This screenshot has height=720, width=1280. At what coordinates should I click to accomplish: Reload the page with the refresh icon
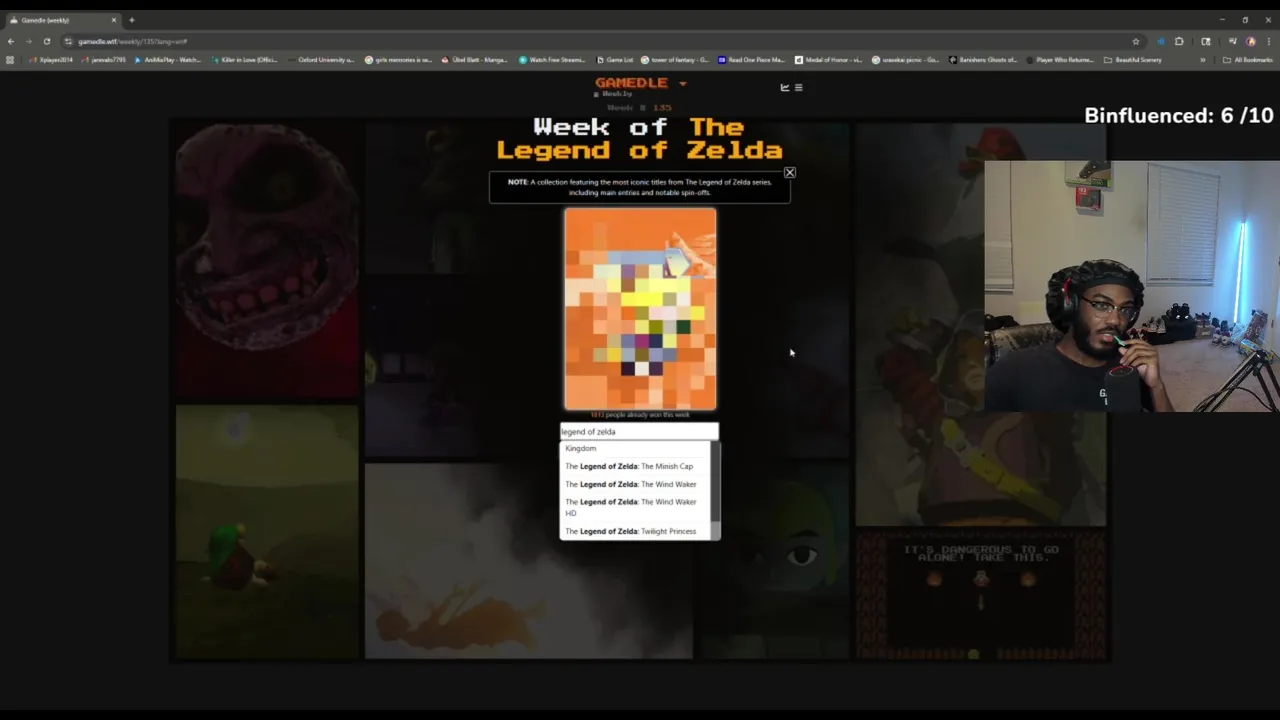(x=46, y=41)
